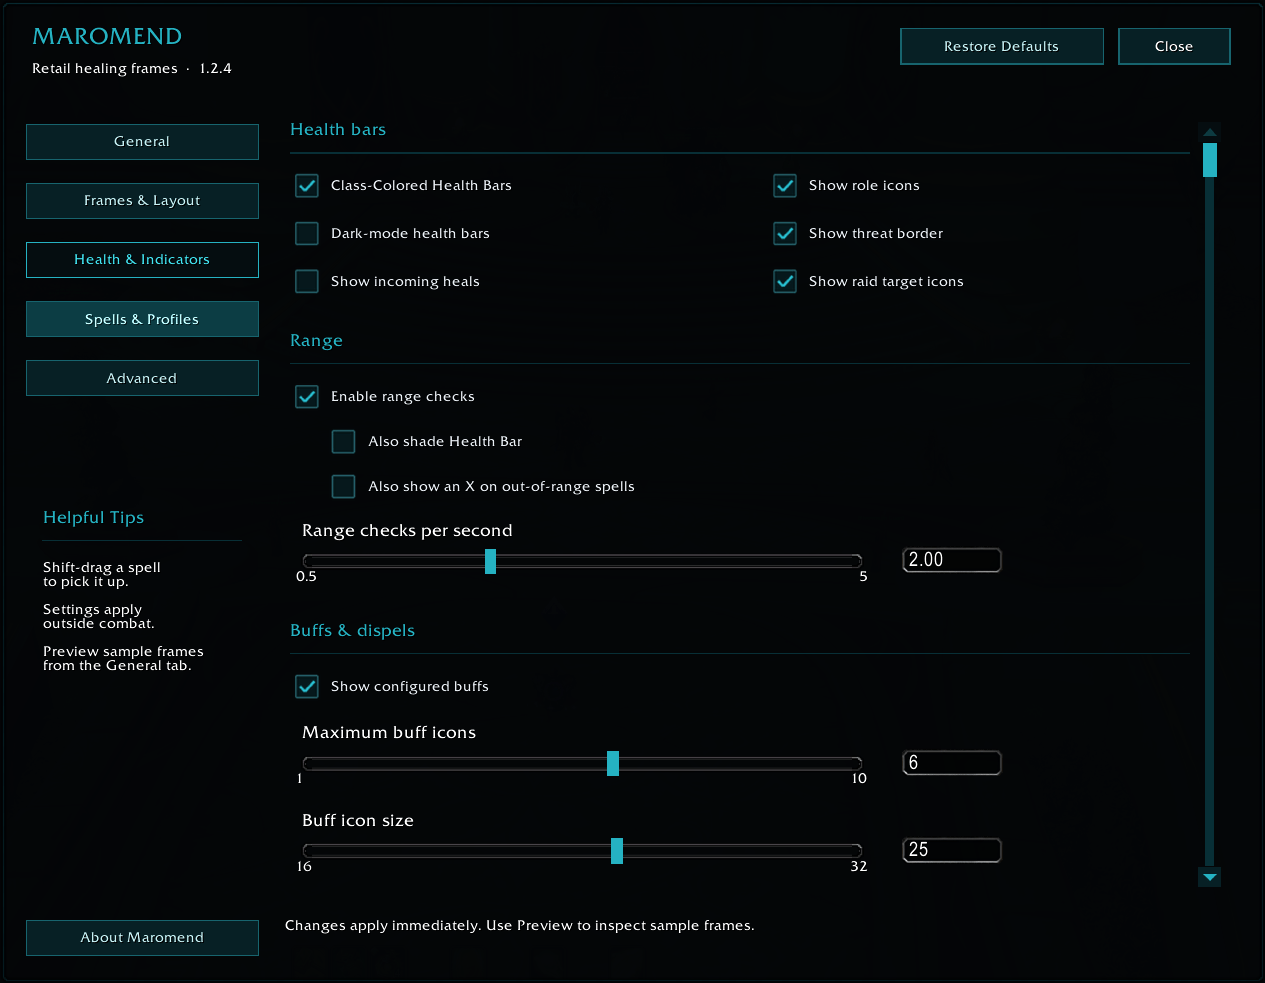This screenshot has height=983, width=1265.
Task: Click the Helpful Tips heading
Action: coord(93,518)
